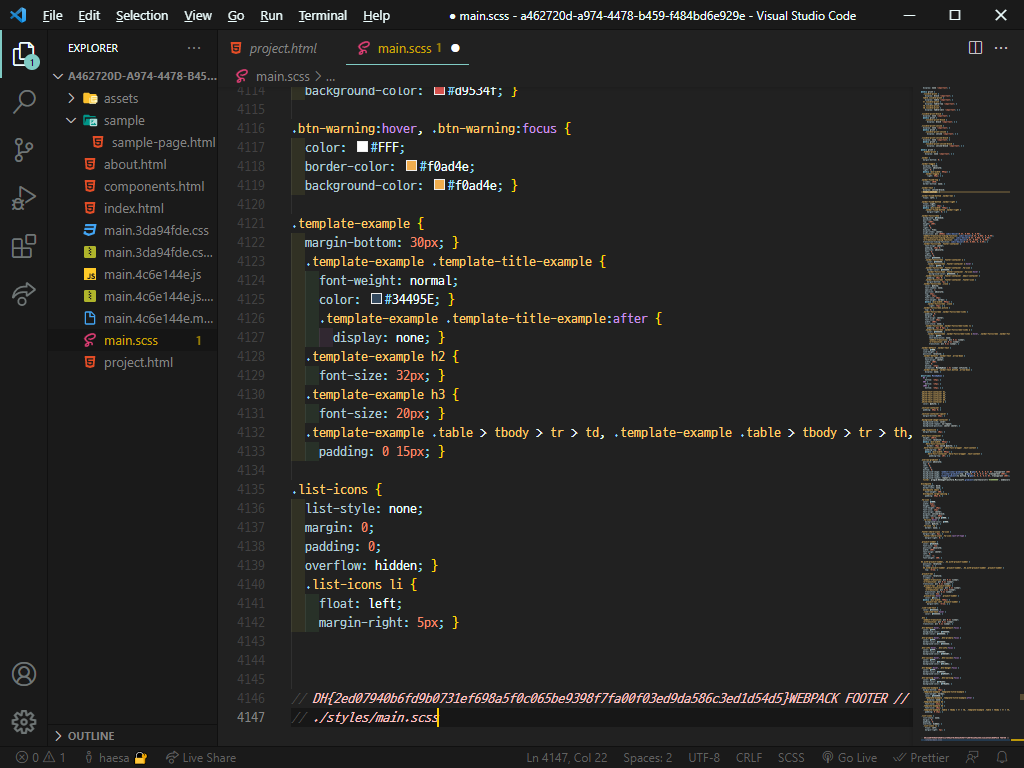The image size is (1024, 768).
Task: Open the Source Control view
Action: (24, 149)
